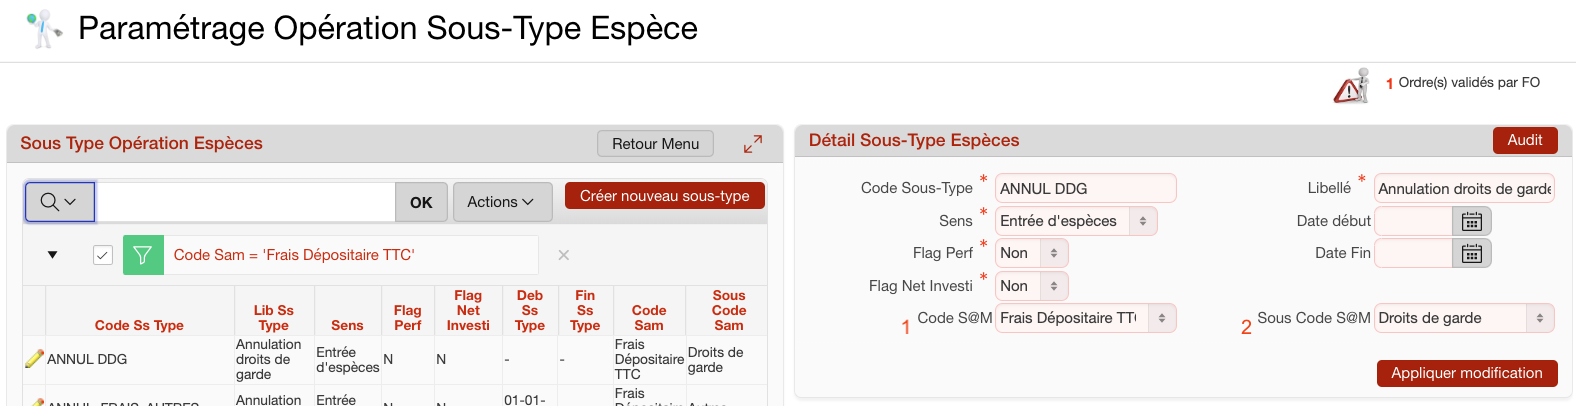Open the search column selector dropdown

60,202
